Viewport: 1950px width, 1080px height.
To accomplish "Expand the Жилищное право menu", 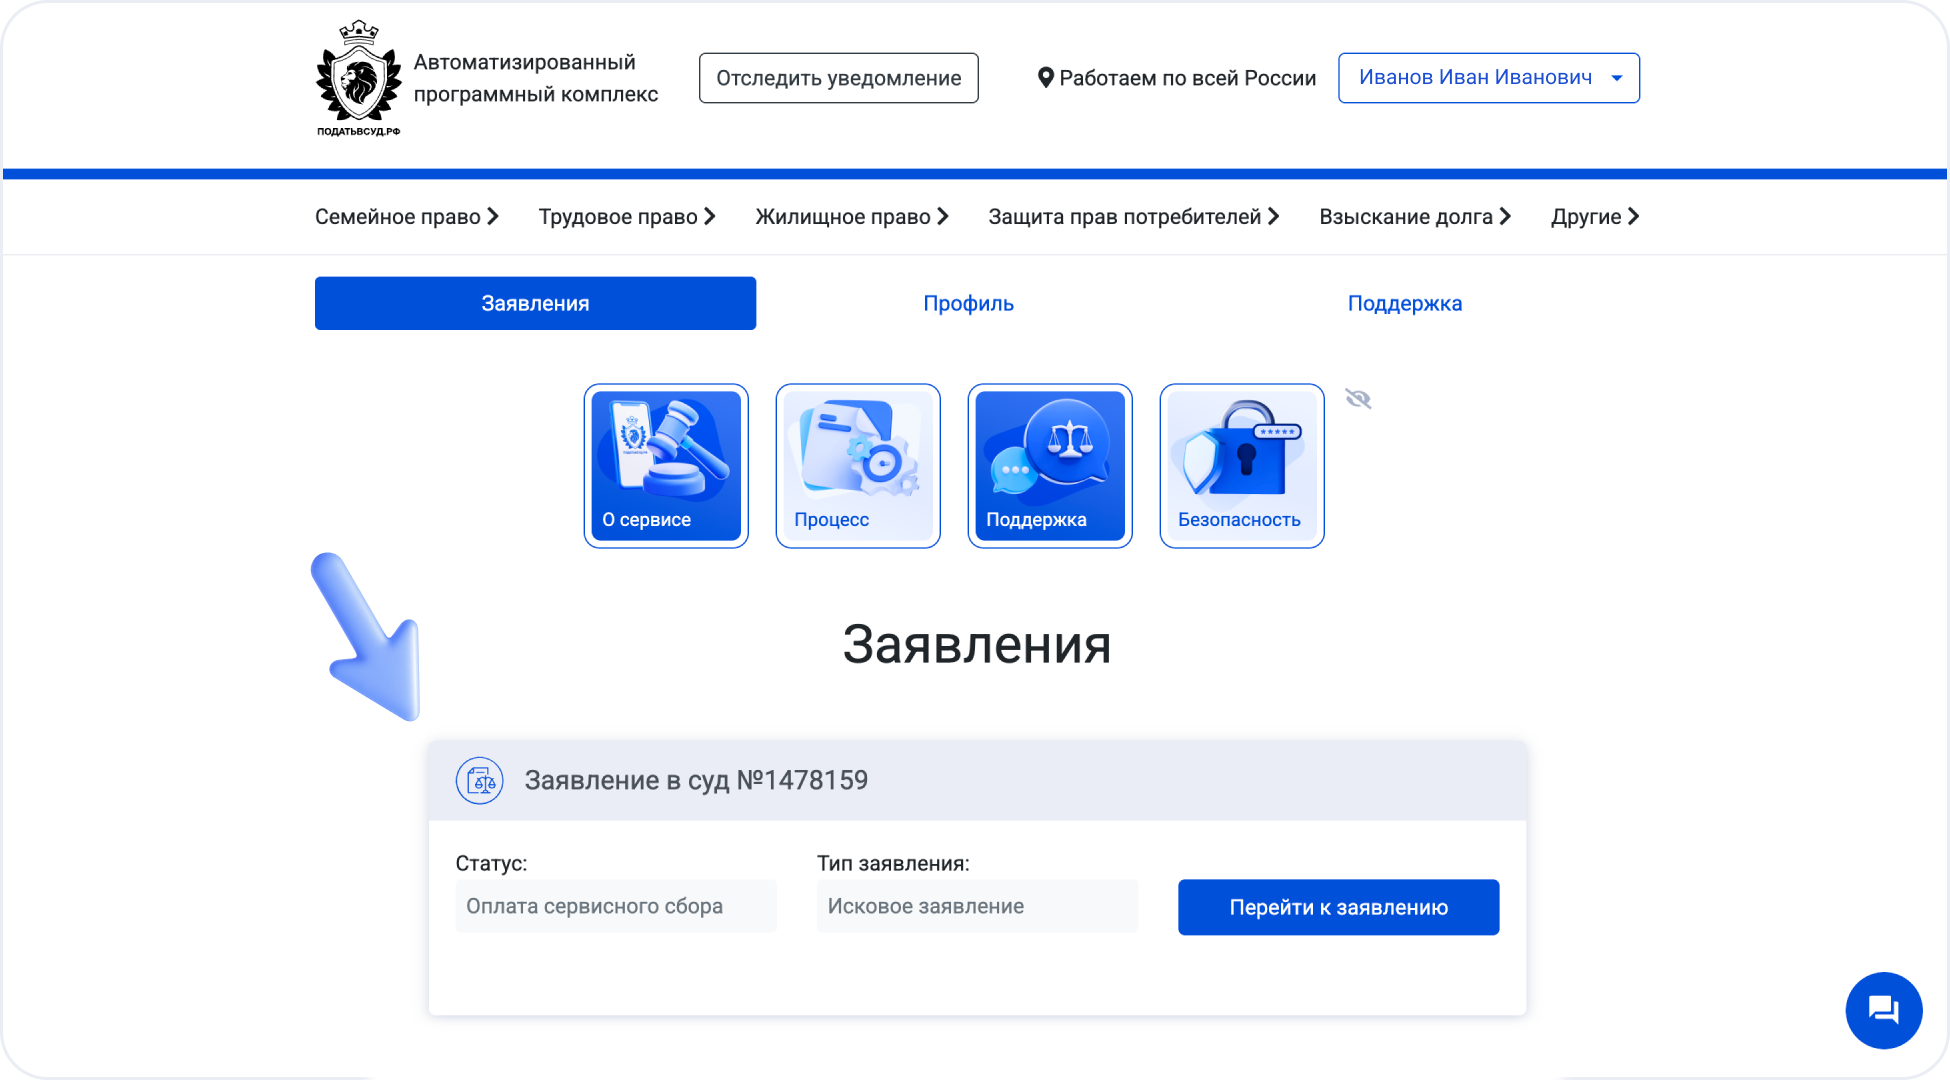I will pos(852,217).
